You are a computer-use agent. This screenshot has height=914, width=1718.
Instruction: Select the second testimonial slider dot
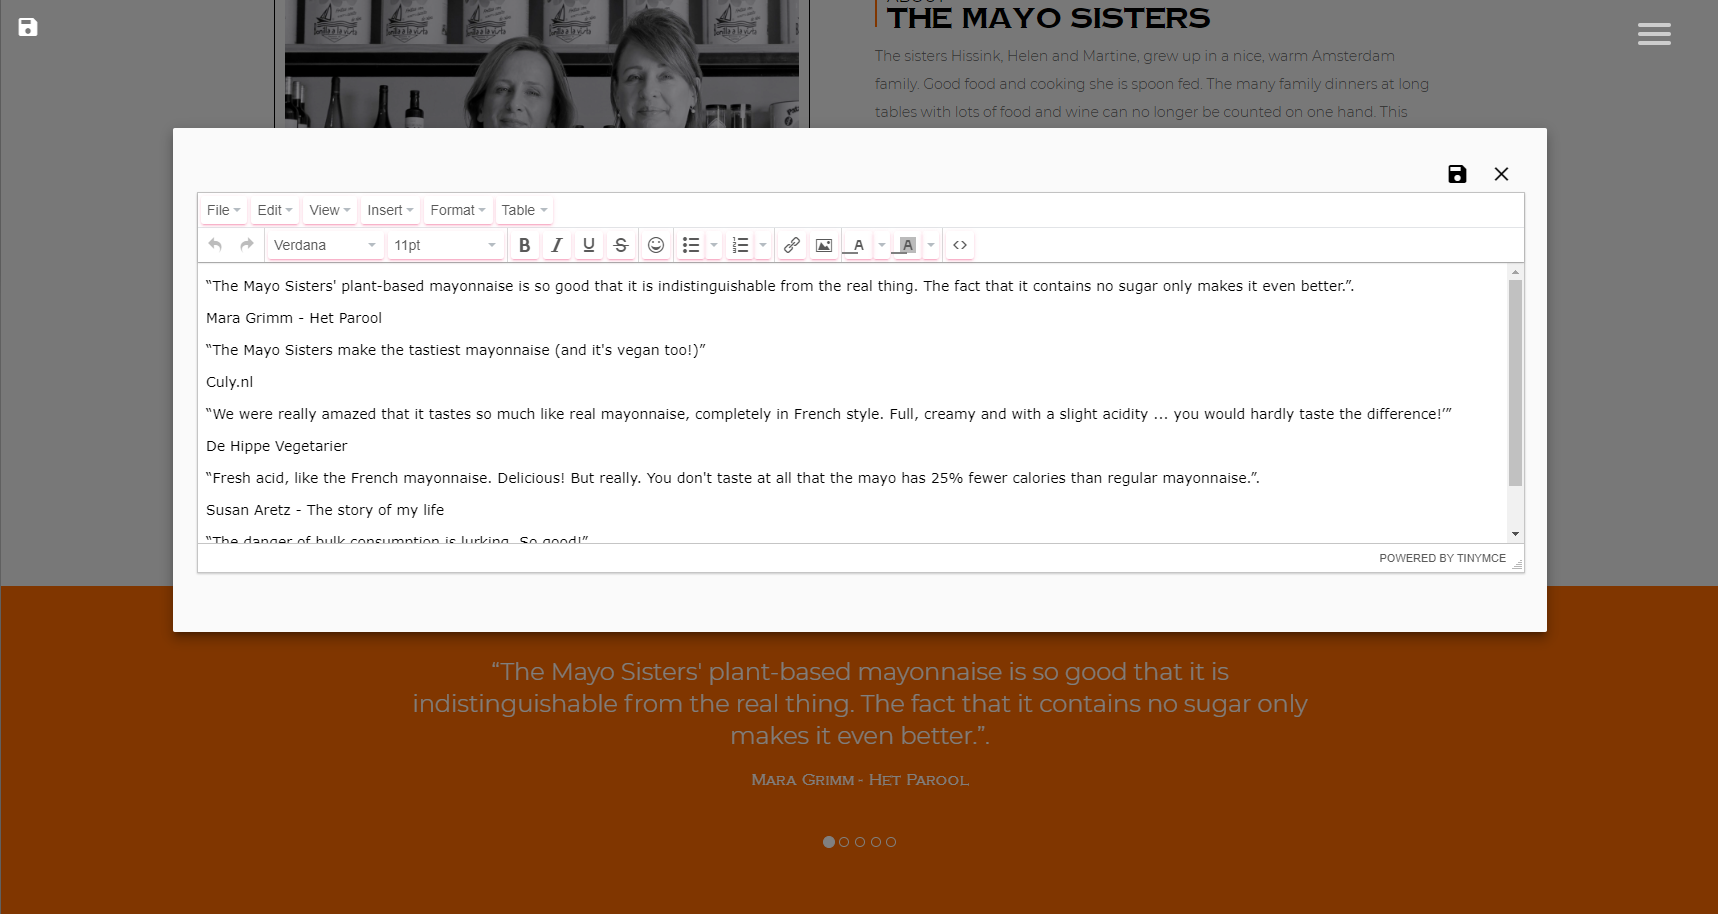(x=844, y=842)
